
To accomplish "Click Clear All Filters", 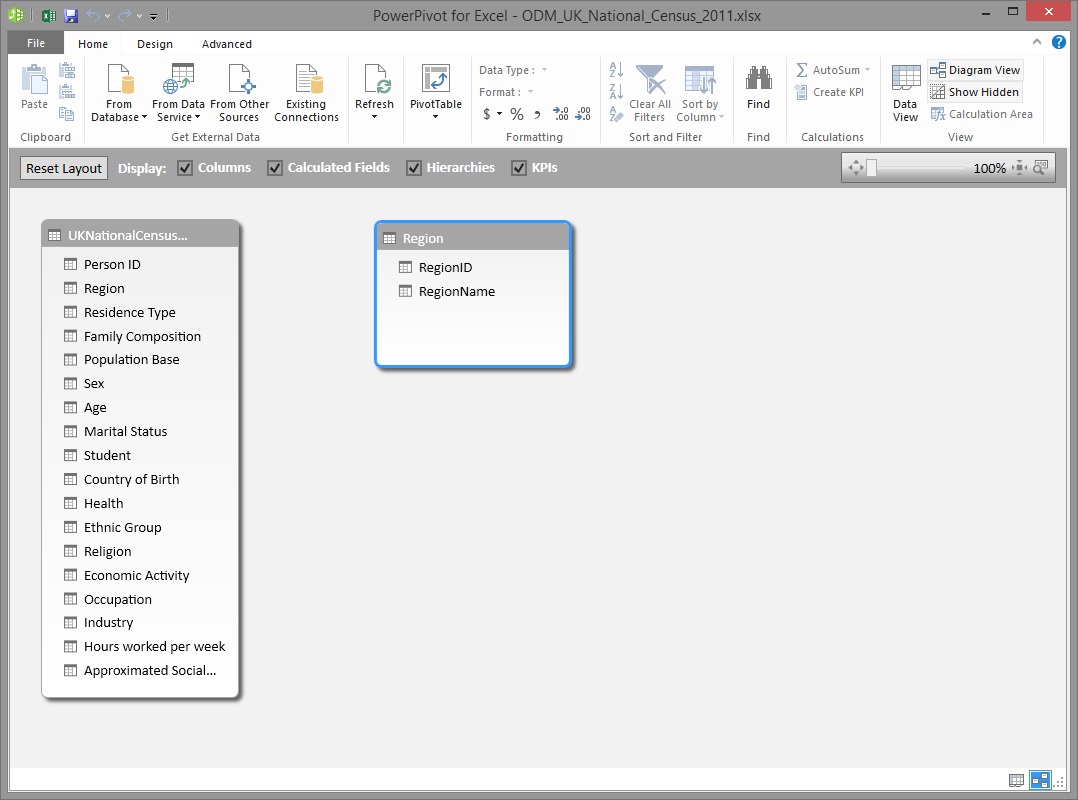I will coord(650,93).
